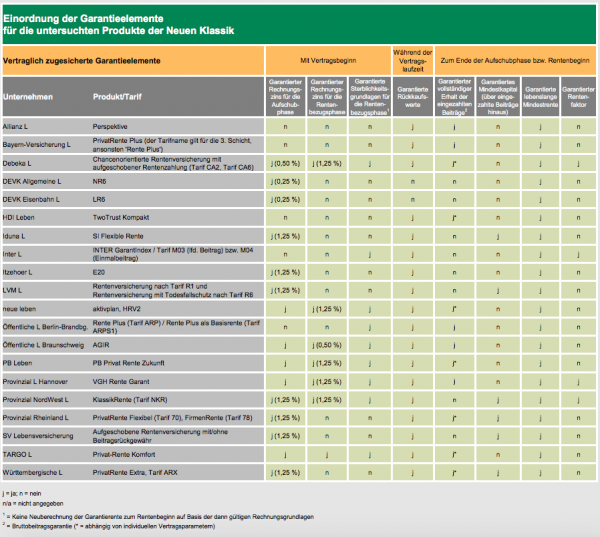The image size is (600, 537).
Task: Select 'Württembergische L' company cell
Action: 33,473
